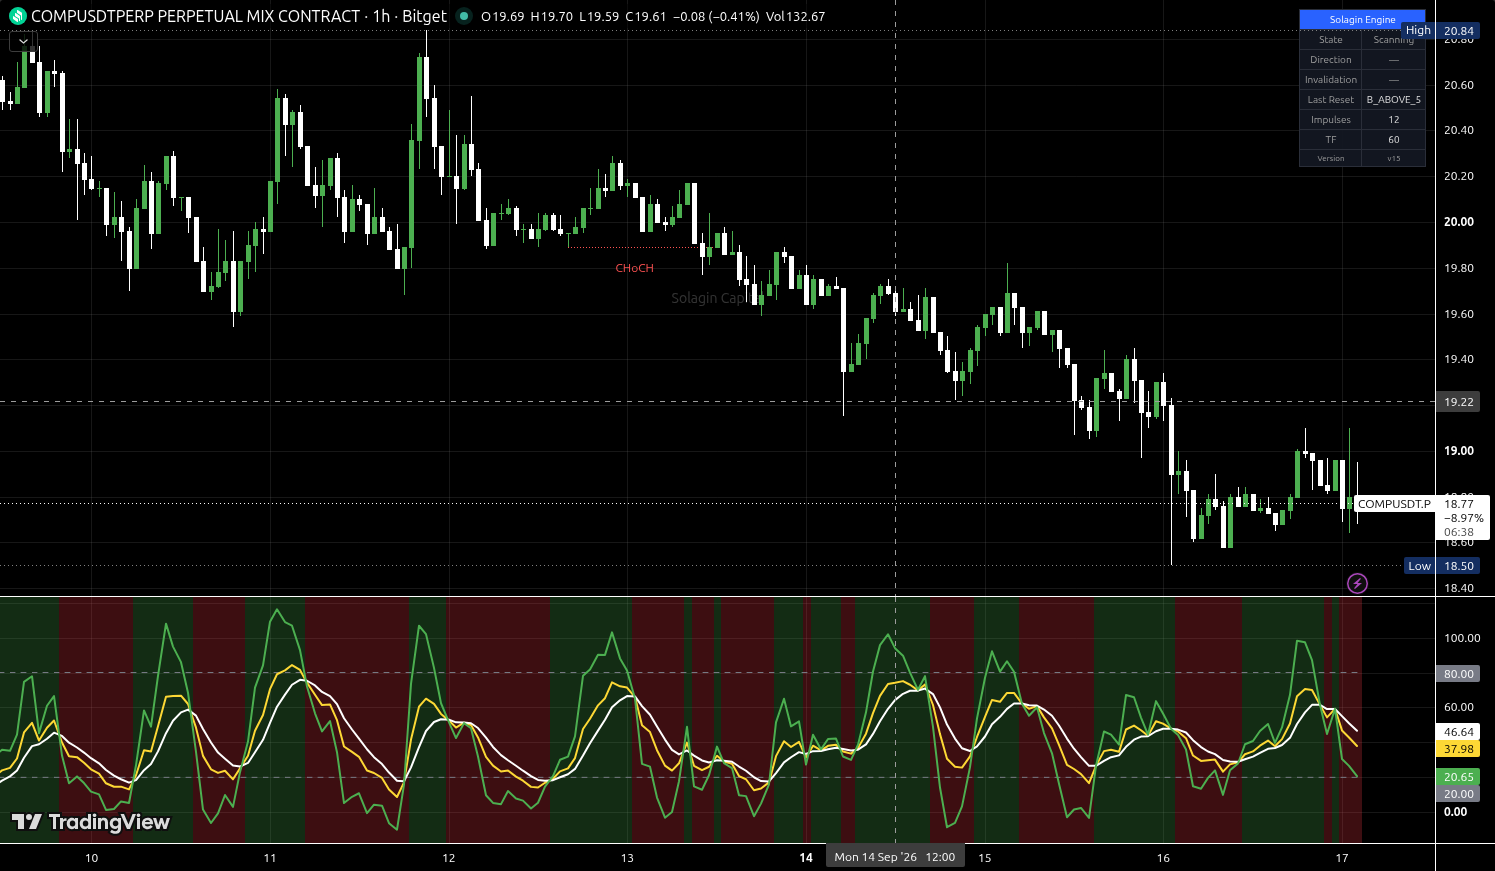Click date 17 on the time axis
1495x871 pixels.
pos(1342,858)
